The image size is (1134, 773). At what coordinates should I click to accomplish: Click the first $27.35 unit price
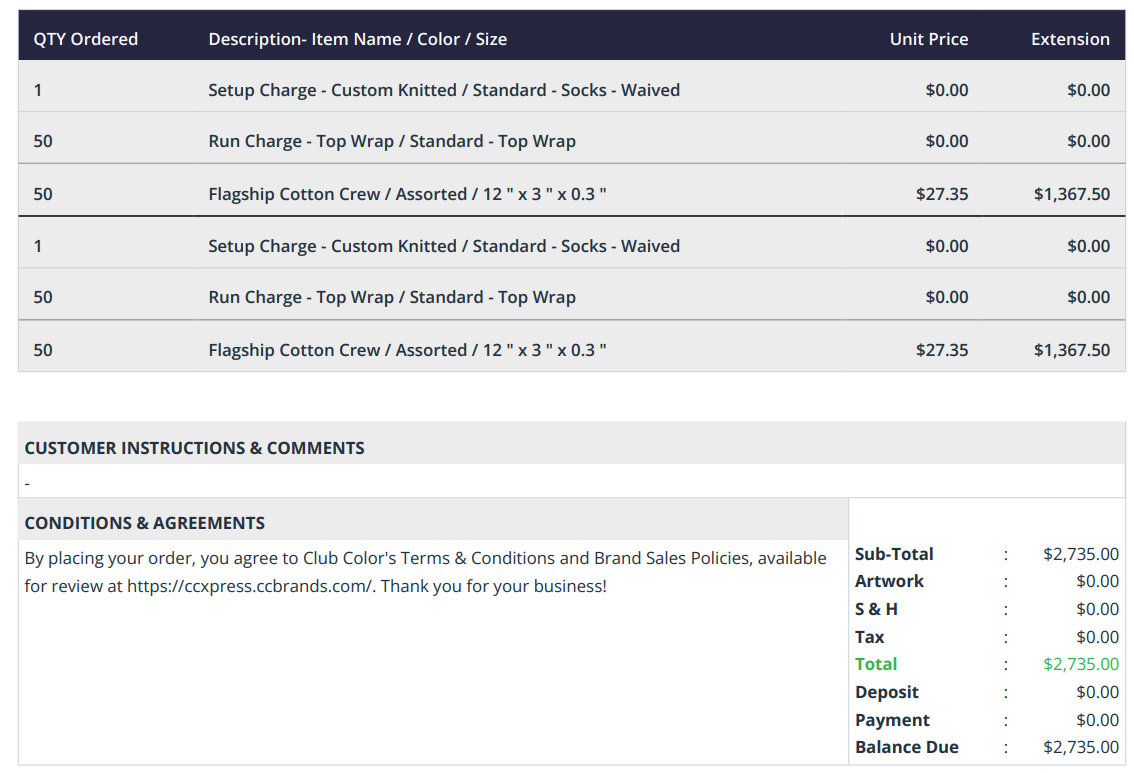(942, 194)
